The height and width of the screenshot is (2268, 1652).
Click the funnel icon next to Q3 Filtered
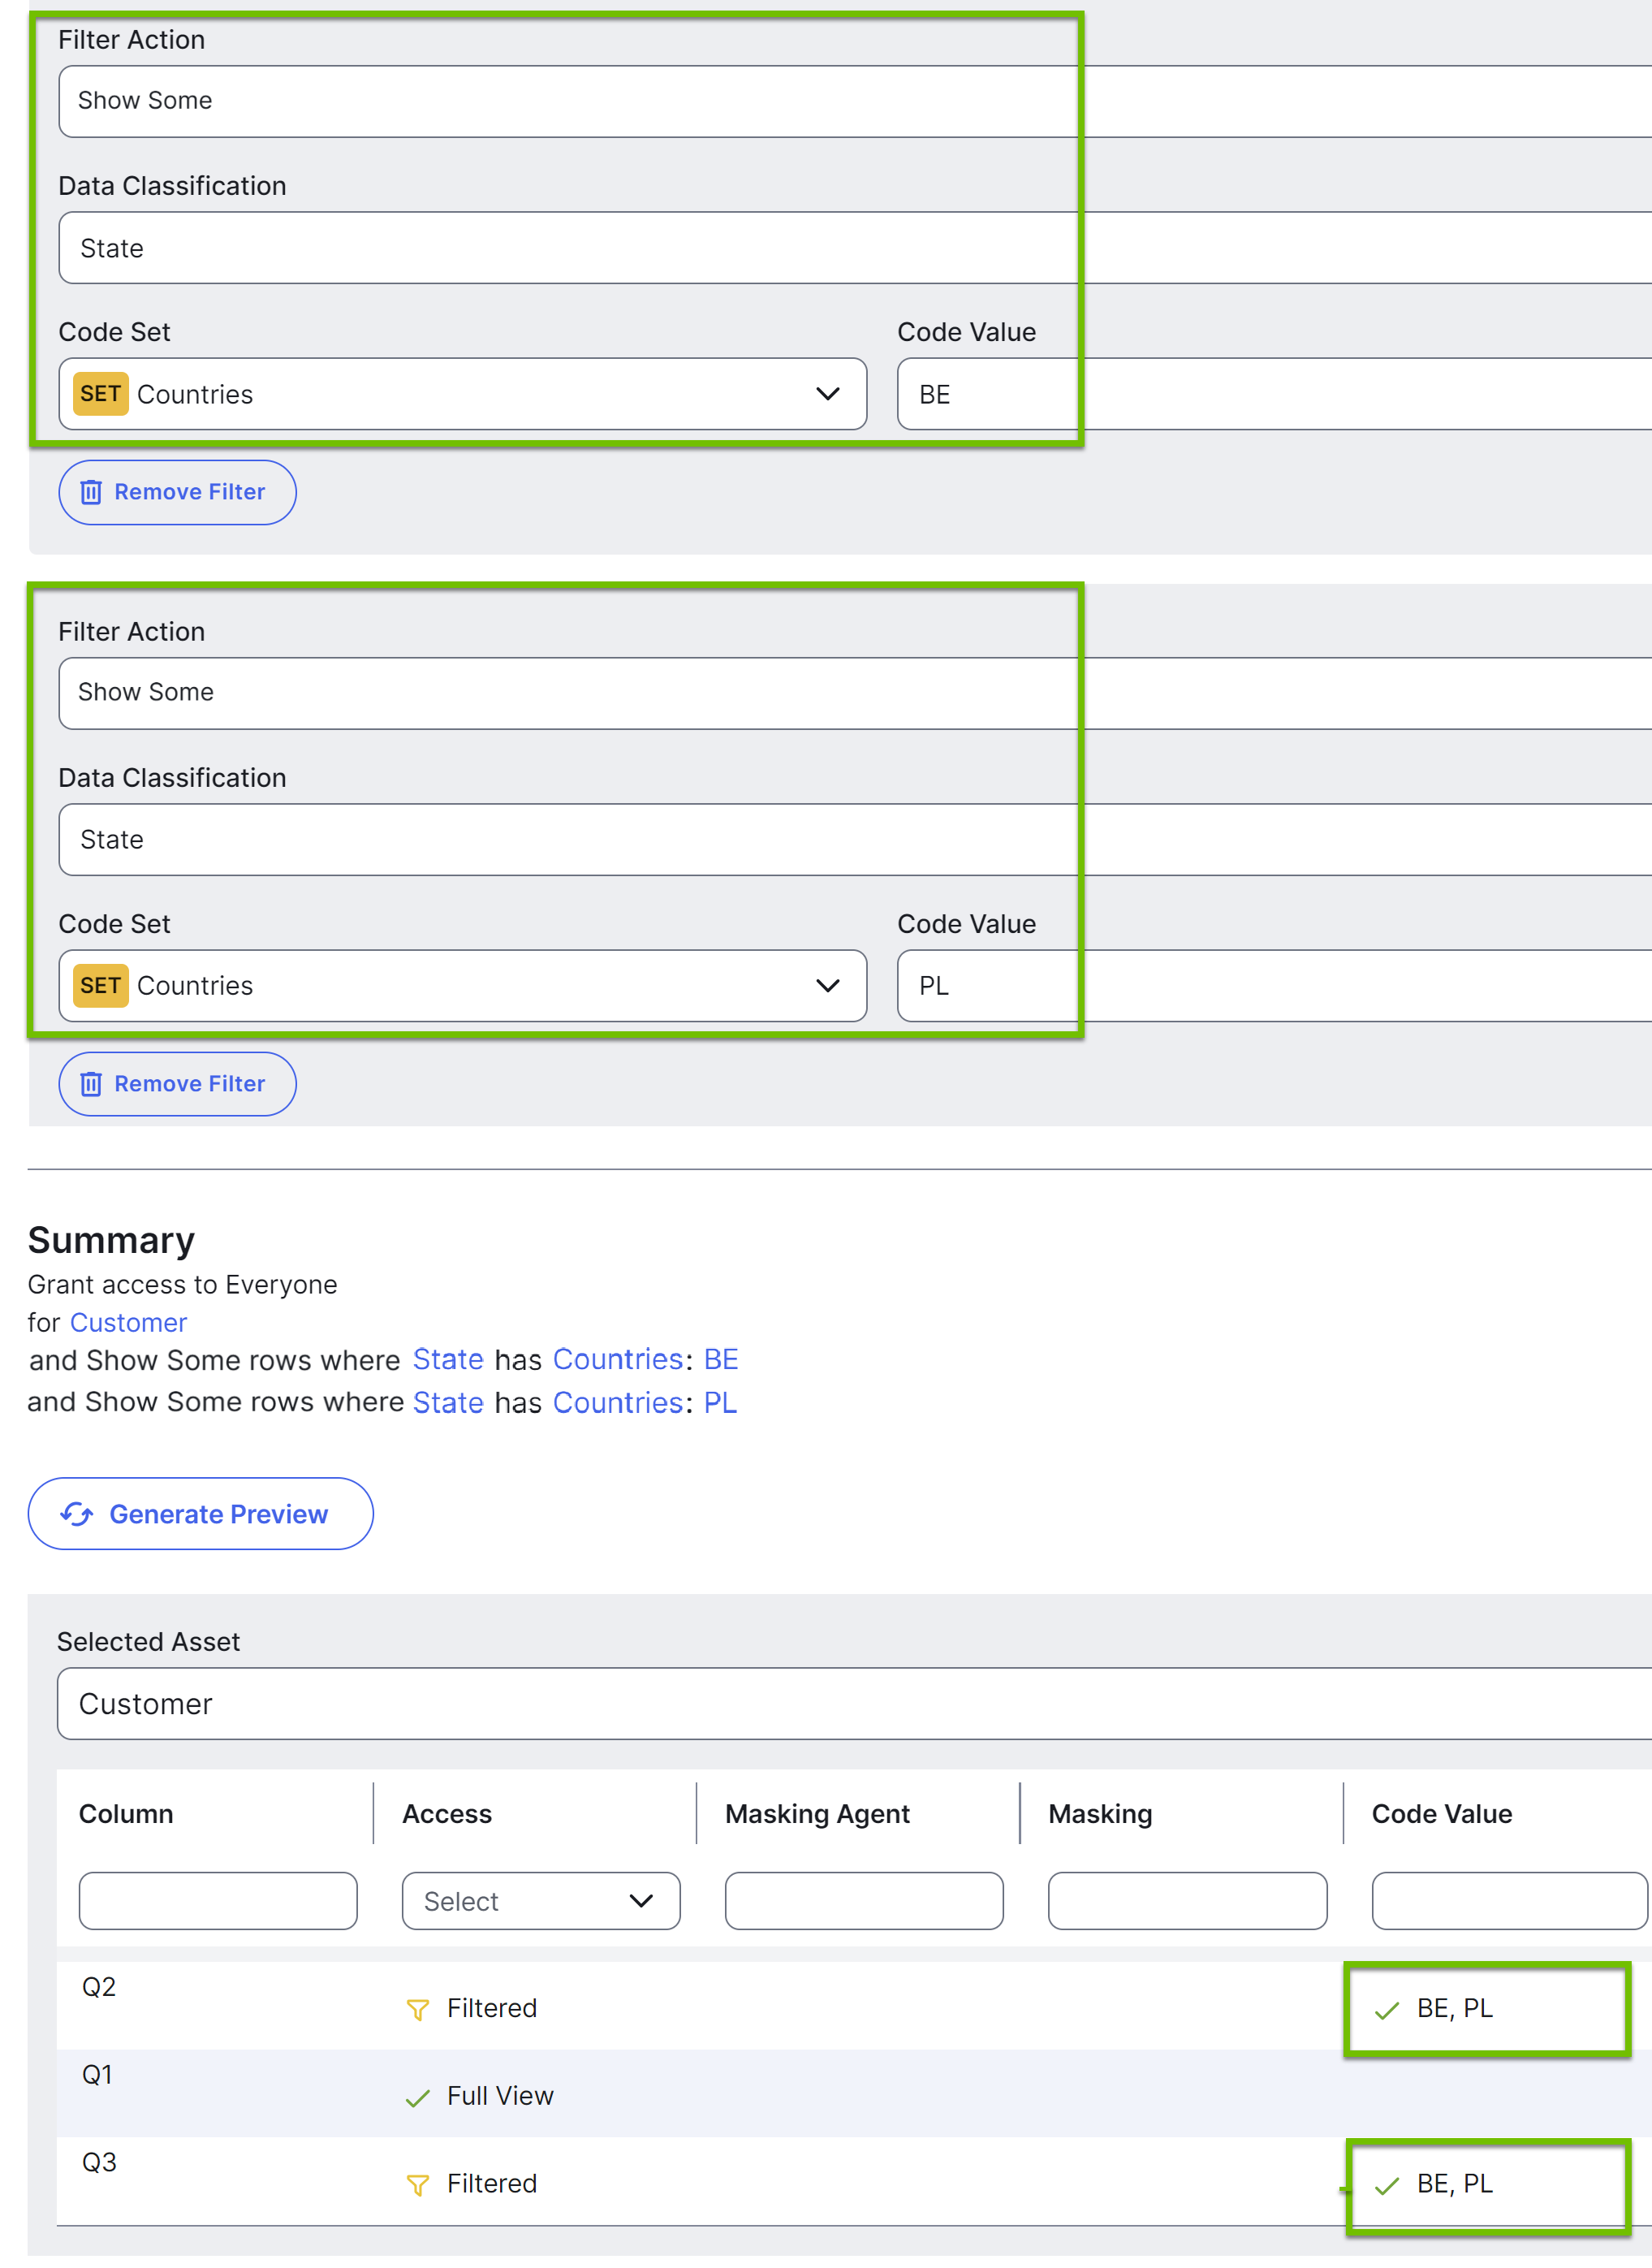pos(418,2184)
